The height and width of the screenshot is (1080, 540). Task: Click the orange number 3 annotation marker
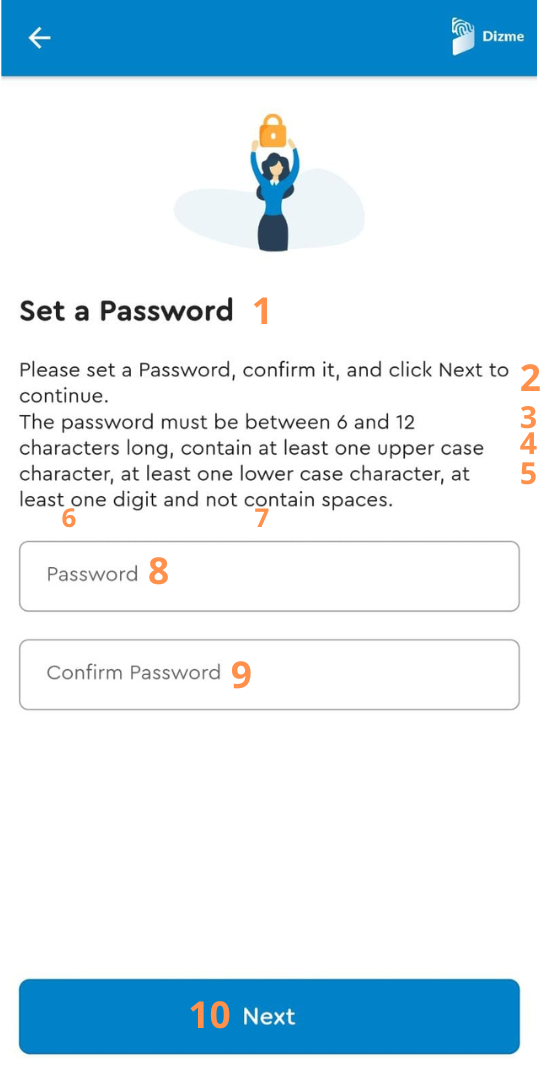pyautogui.click(x=528, y=418)
